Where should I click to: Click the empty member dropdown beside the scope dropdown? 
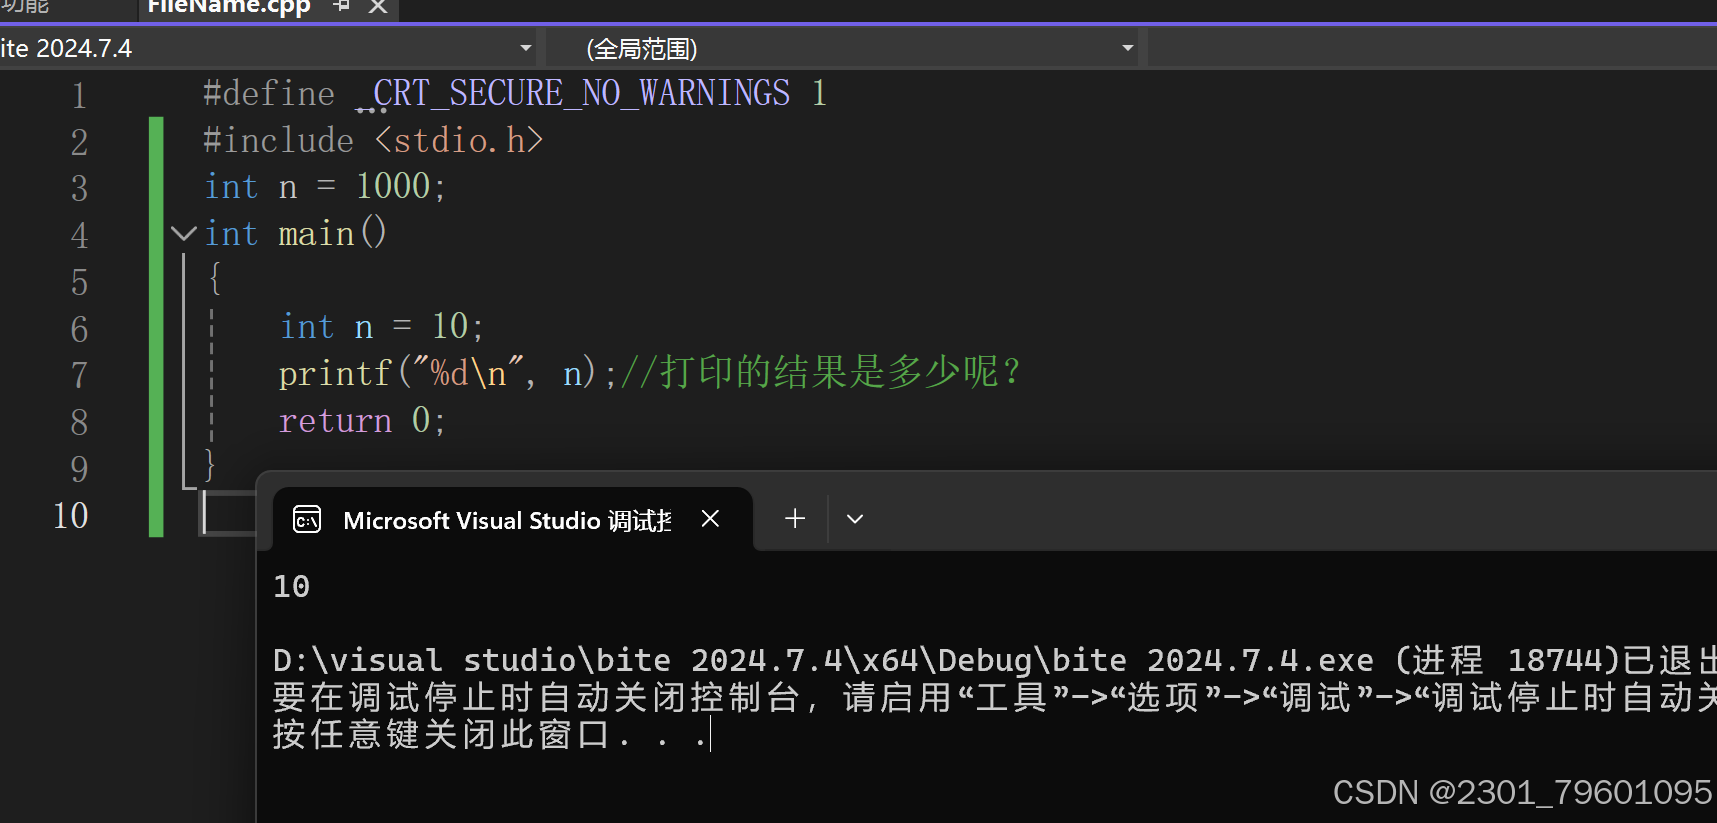[1432, 48]
